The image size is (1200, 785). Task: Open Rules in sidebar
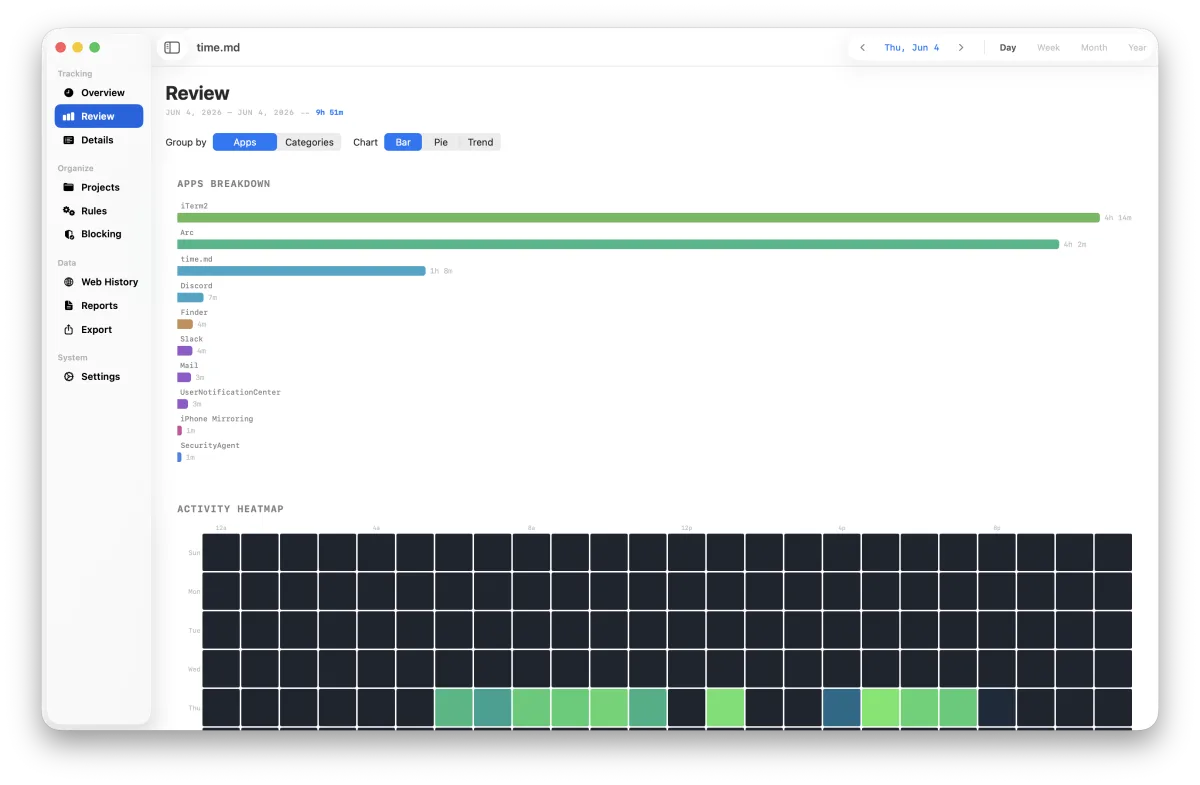coord(99,211)
